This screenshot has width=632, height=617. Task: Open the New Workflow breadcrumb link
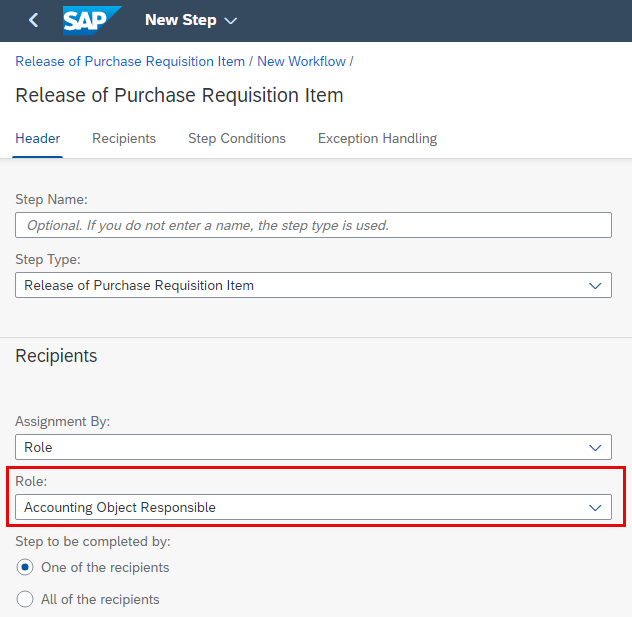click(301, 62)
